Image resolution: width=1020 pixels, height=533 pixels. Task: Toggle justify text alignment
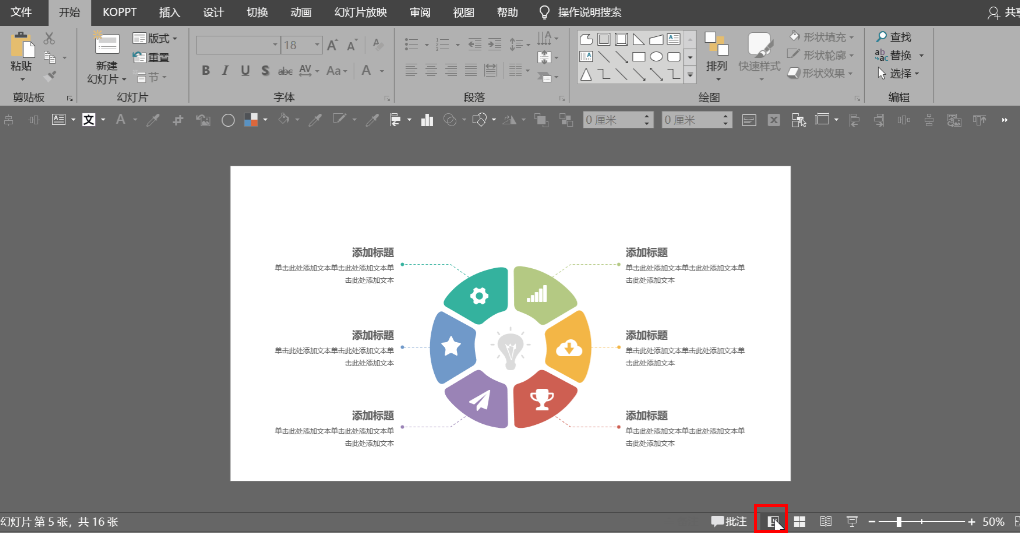(x=470, y=70)
